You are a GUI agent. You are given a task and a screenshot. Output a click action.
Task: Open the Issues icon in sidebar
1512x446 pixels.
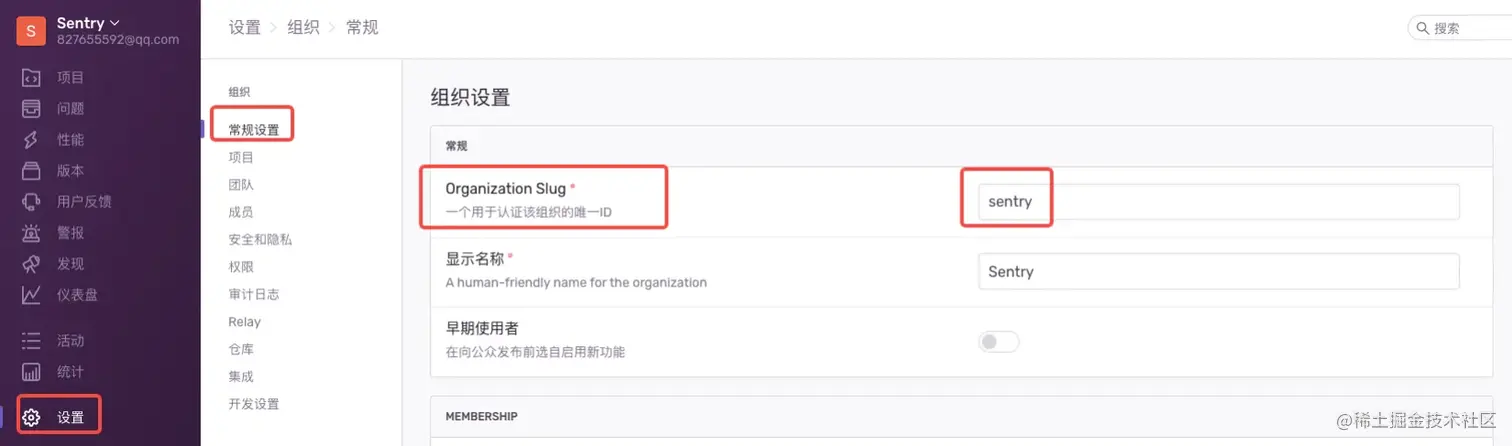[x=31, y=109]
